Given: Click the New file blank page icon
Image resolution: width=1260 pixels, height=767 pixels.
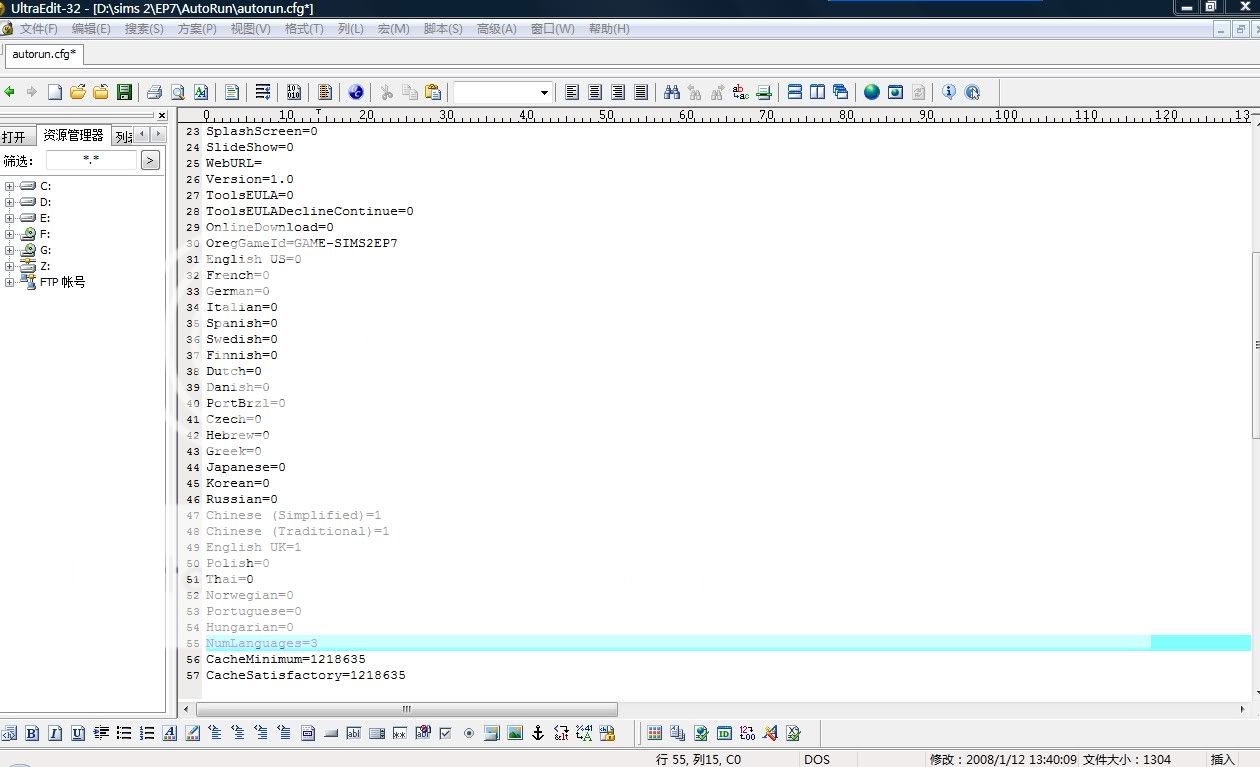Looking at the screenshot, I should point(55,92).
